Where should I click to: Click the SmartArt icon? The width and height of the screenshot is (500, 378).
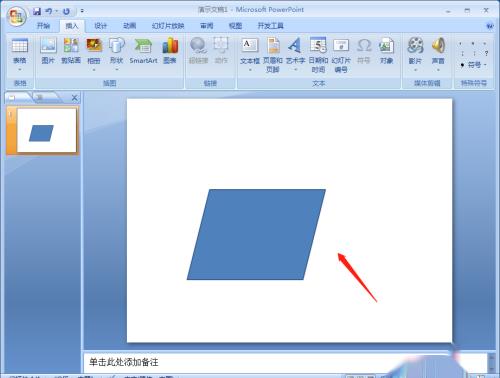tap(143, 46)
